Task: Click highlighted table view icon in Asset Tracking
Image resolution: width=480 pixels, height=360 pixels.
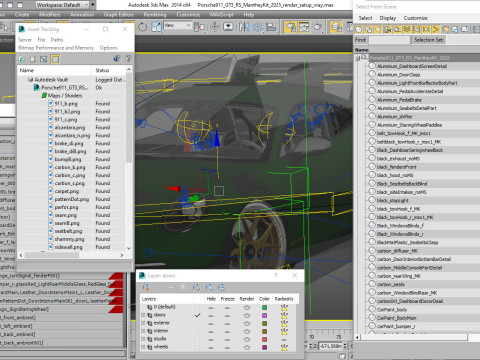Action: click(55, 59)
